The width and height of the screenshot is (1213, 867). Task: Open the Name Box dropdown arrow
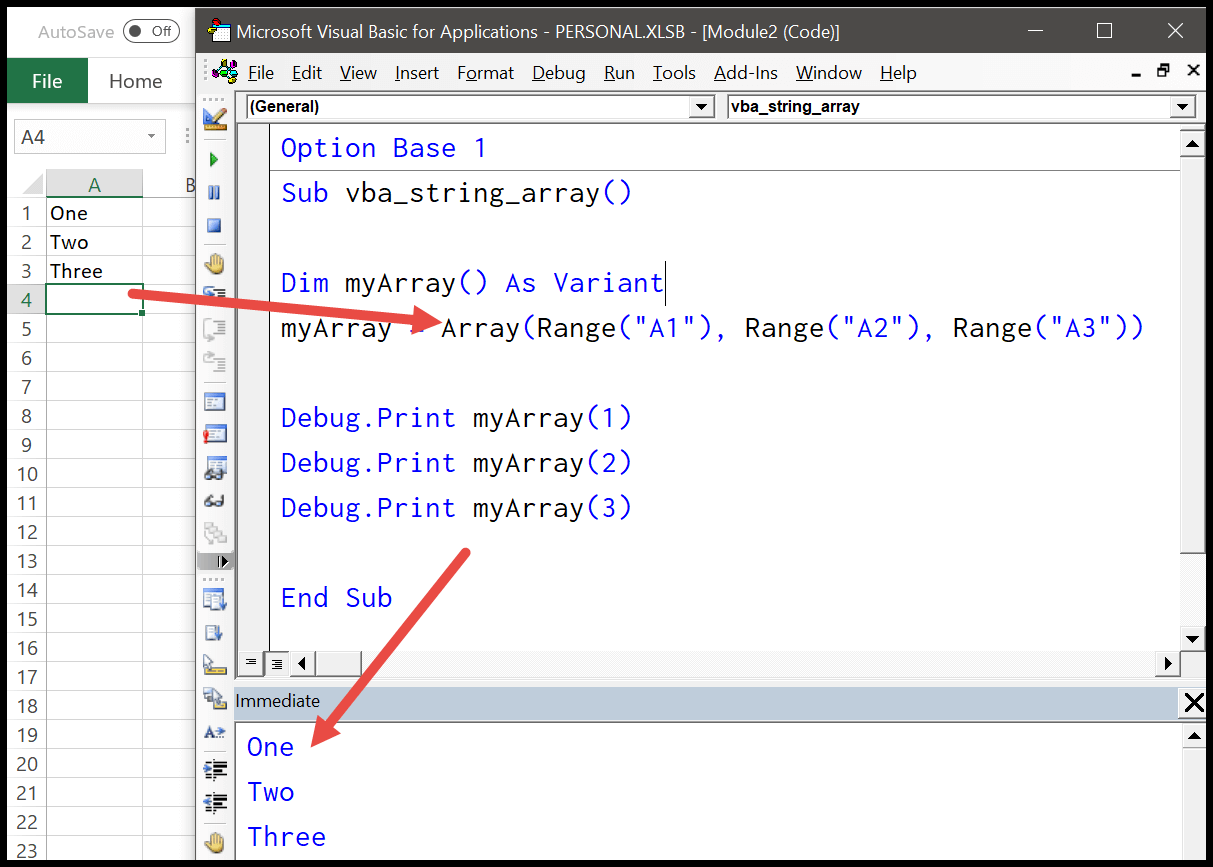click(x=151, y=137)
